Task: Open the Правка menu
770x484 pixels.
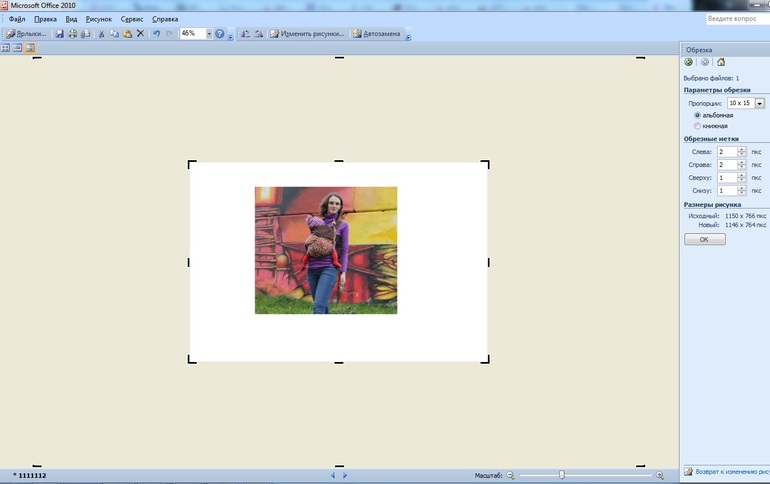Action: [x=45, y=19]
